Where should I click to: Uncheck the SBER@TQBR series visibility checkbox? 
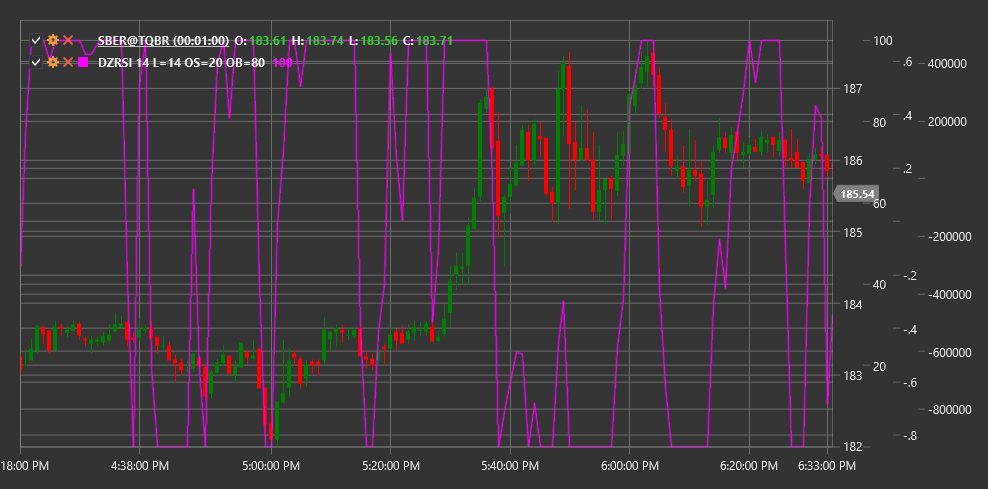37,41
